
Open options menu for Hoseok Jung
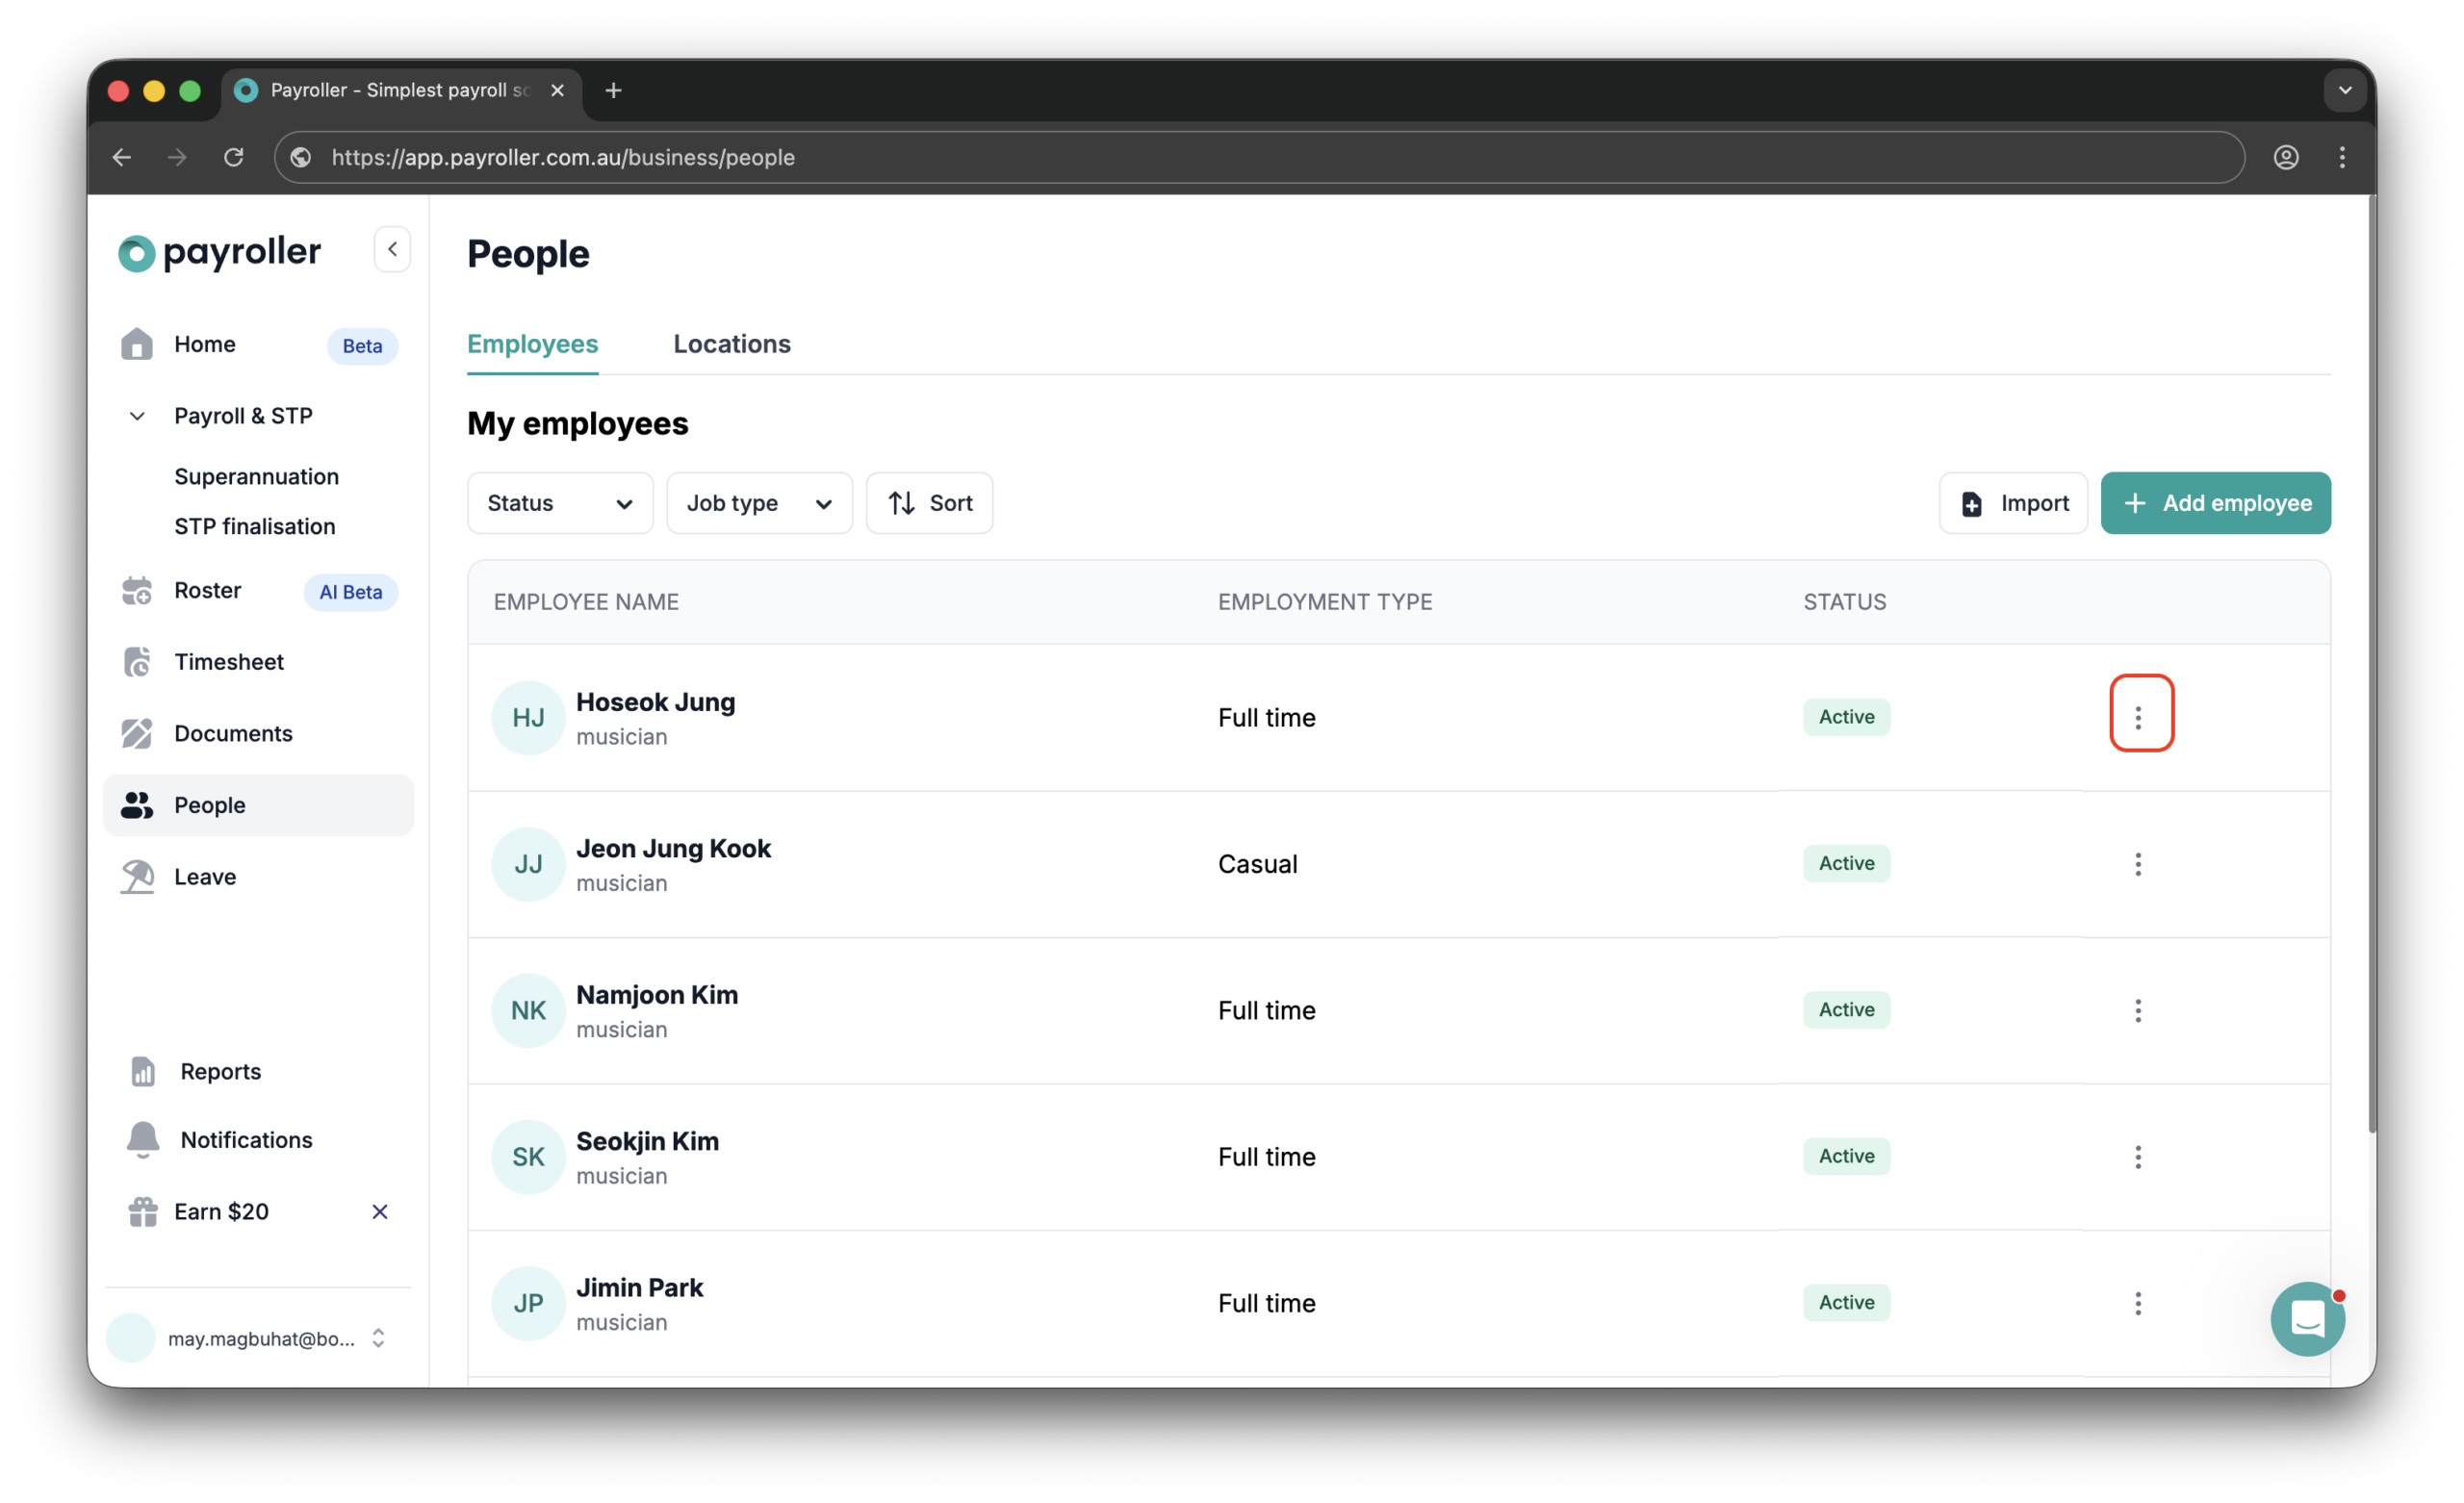pyautogui.click(x=2140, y=716)
